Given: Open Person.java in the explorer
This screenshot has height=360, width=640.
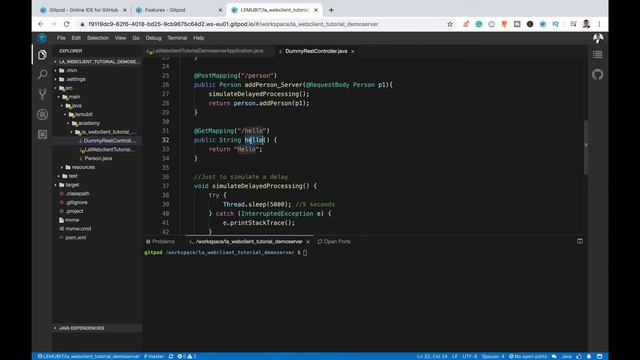Looking at the screenshot, I should tap(98, 158).
